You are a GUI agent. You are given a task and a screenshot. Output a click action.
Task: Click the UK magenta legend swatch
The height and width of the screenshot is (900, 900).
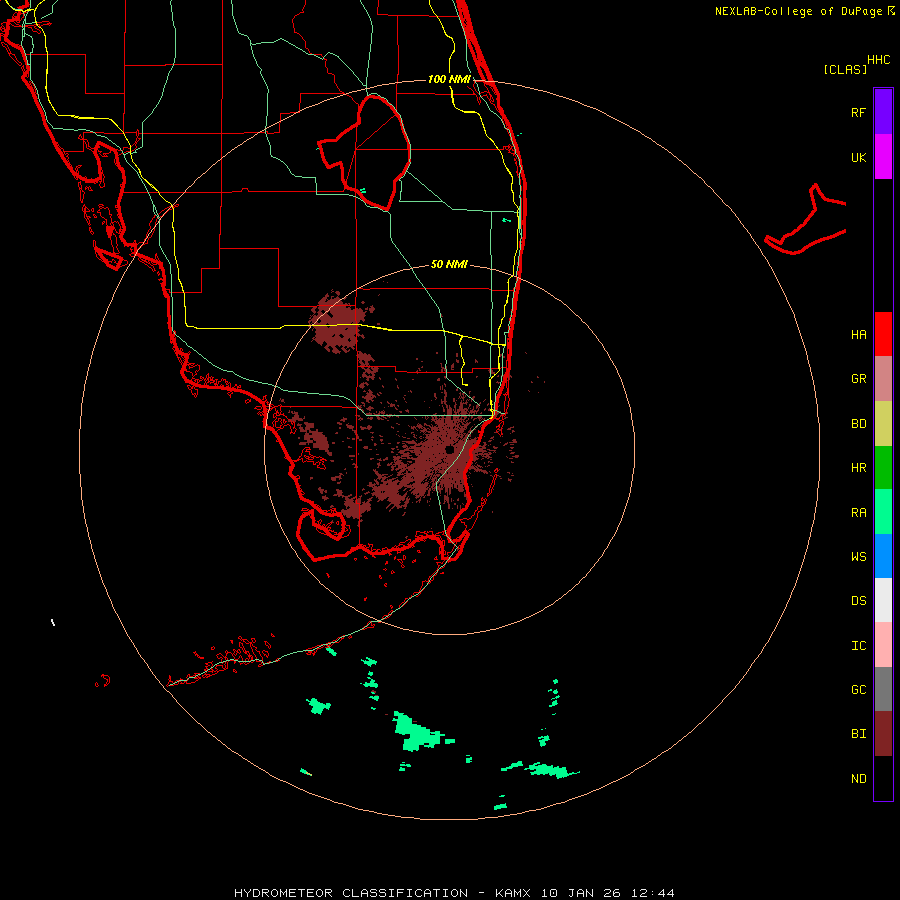(883, 156)
